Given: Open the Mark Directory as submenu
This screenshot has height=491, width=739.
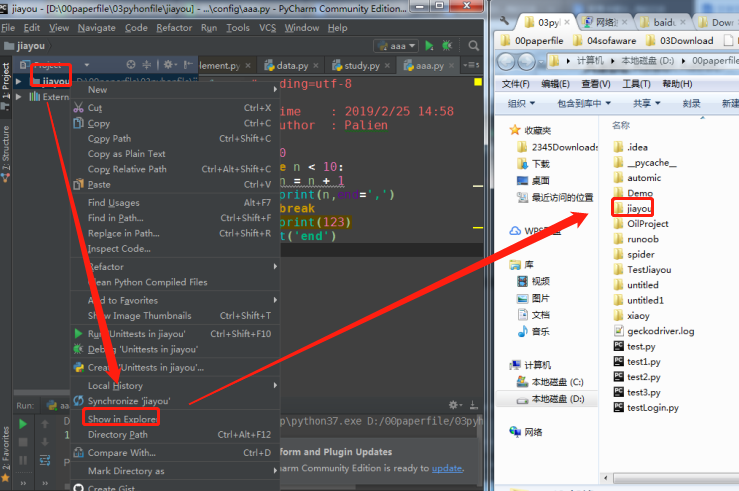Looking at the screenshot, I should coord(175,471).
